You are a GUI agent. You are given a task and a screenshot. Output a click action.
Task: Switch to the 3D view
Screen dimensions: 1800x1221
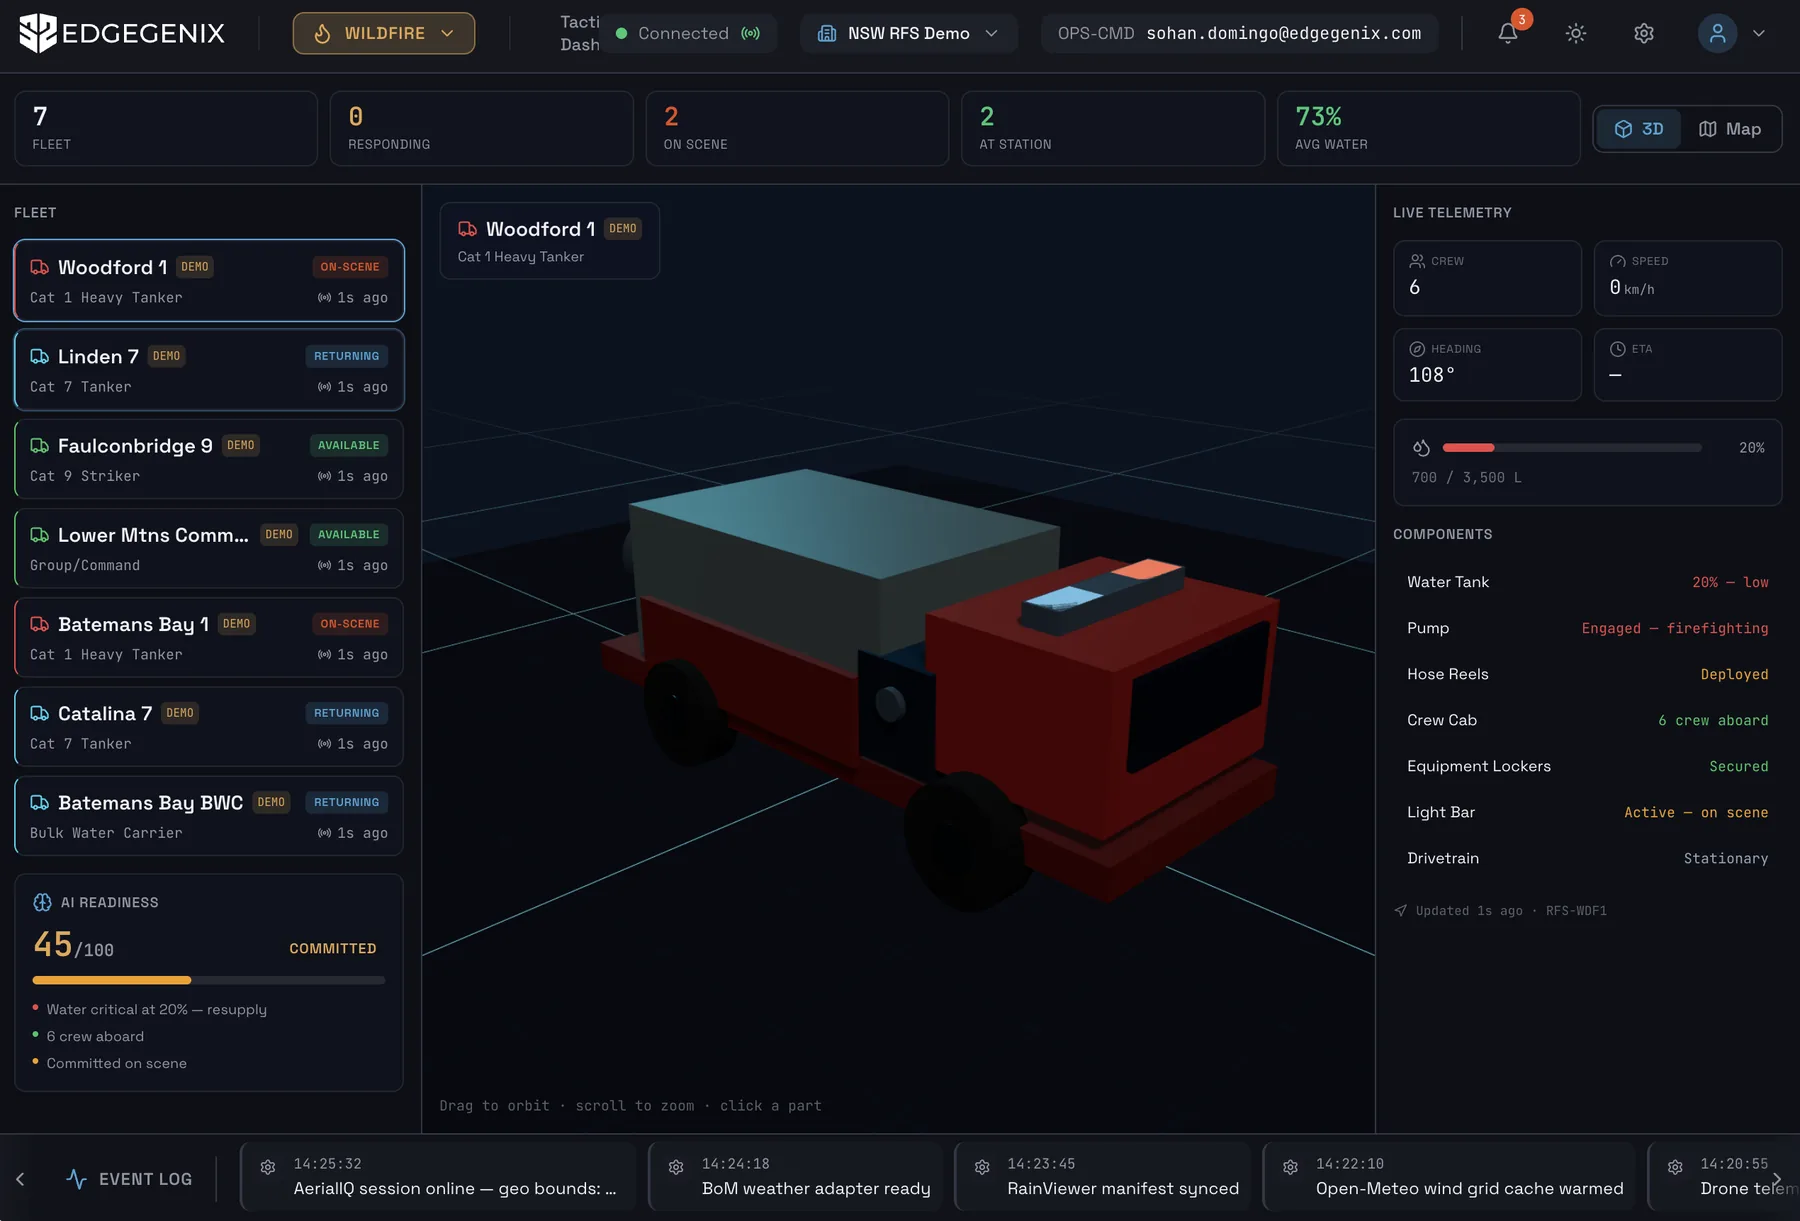[x=1639, y=129]
